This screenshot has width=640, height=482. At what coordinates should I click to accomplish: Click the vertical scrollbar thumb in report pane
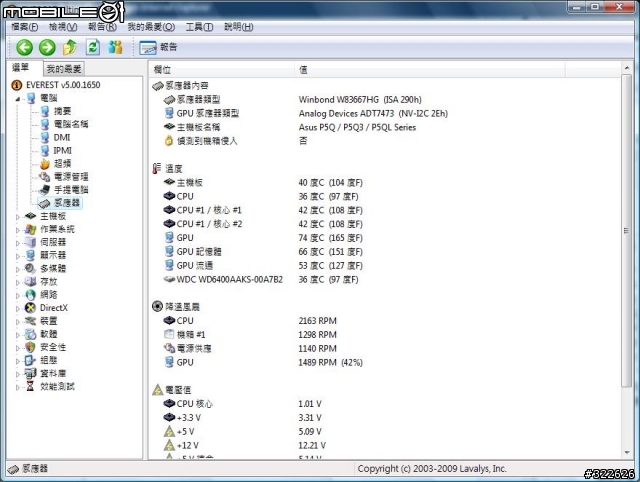[x=627, y=231]
